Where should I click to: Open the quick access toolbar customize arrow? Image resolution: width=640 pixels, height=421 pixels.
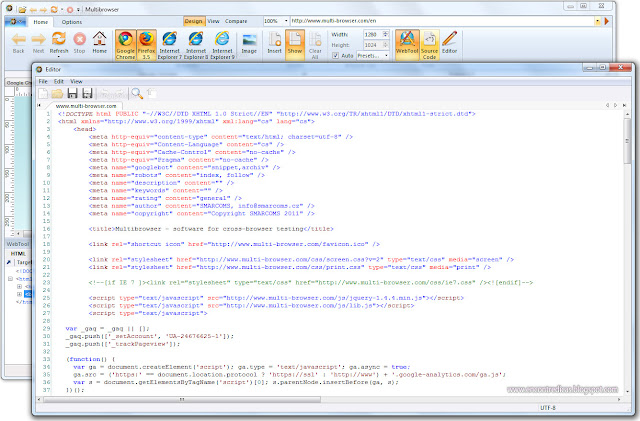point(78,9)
